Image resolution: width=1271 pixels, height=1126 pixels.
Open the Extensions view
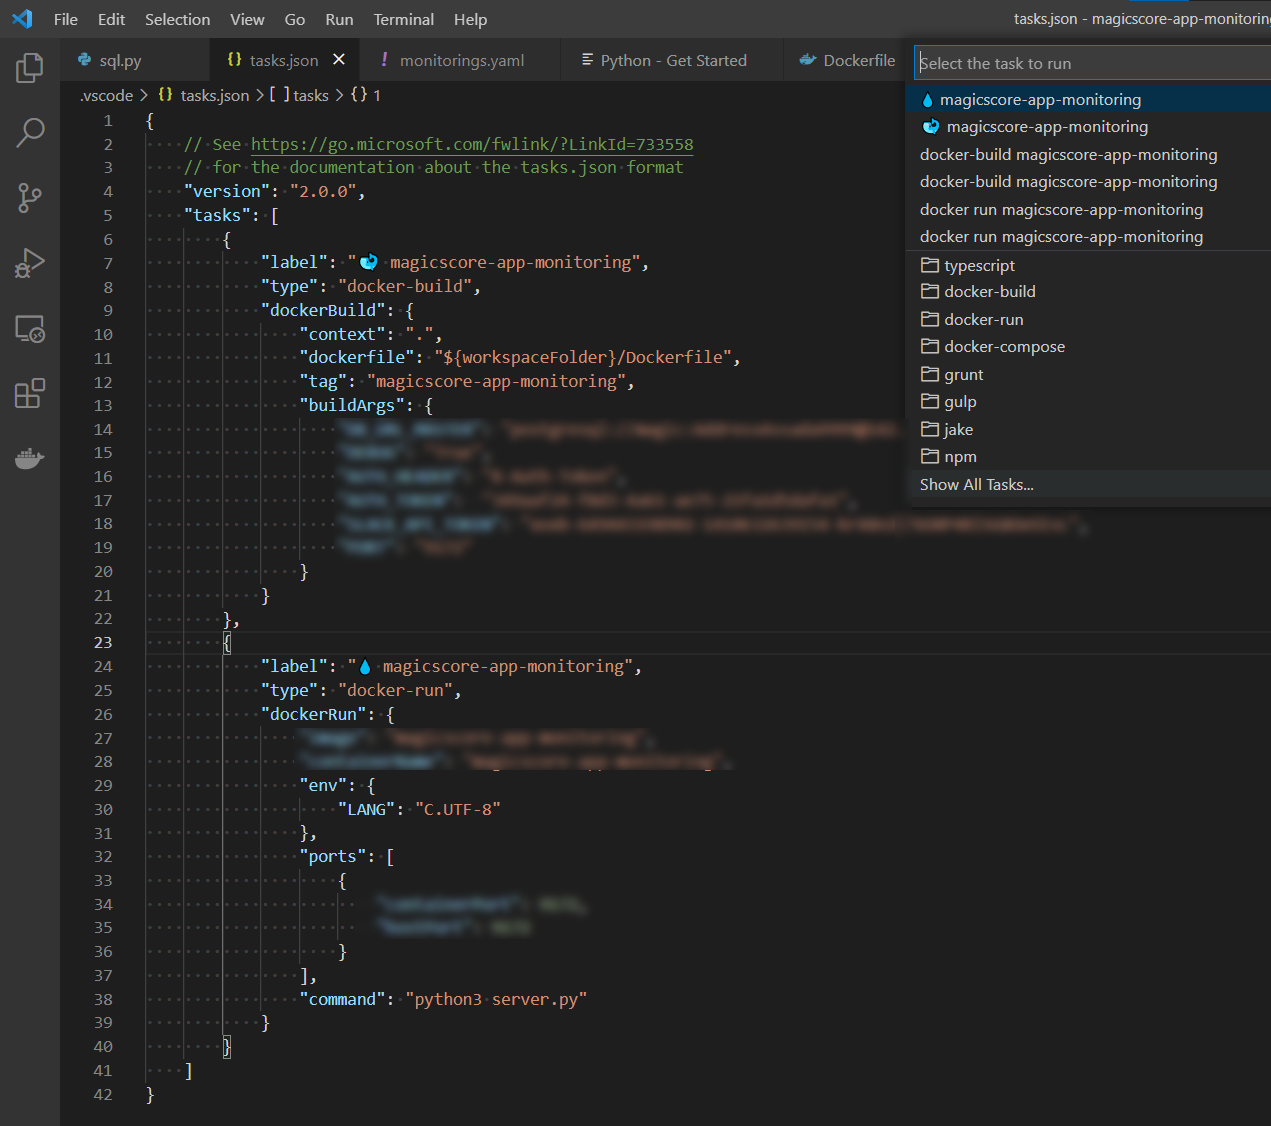29,393
